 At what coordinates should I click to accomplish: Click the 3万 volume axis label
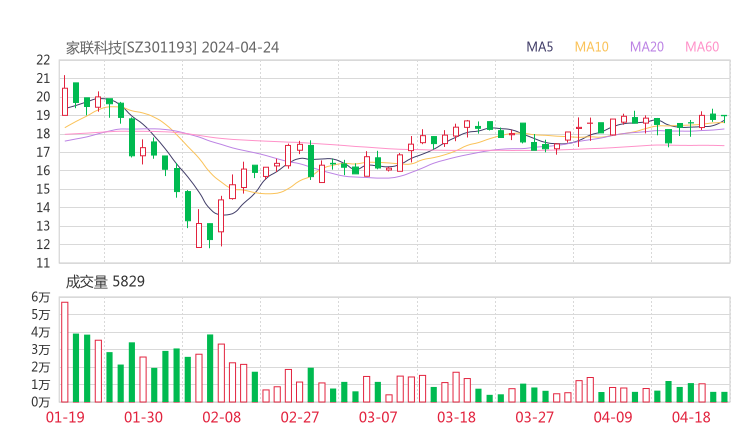(41, 350)
